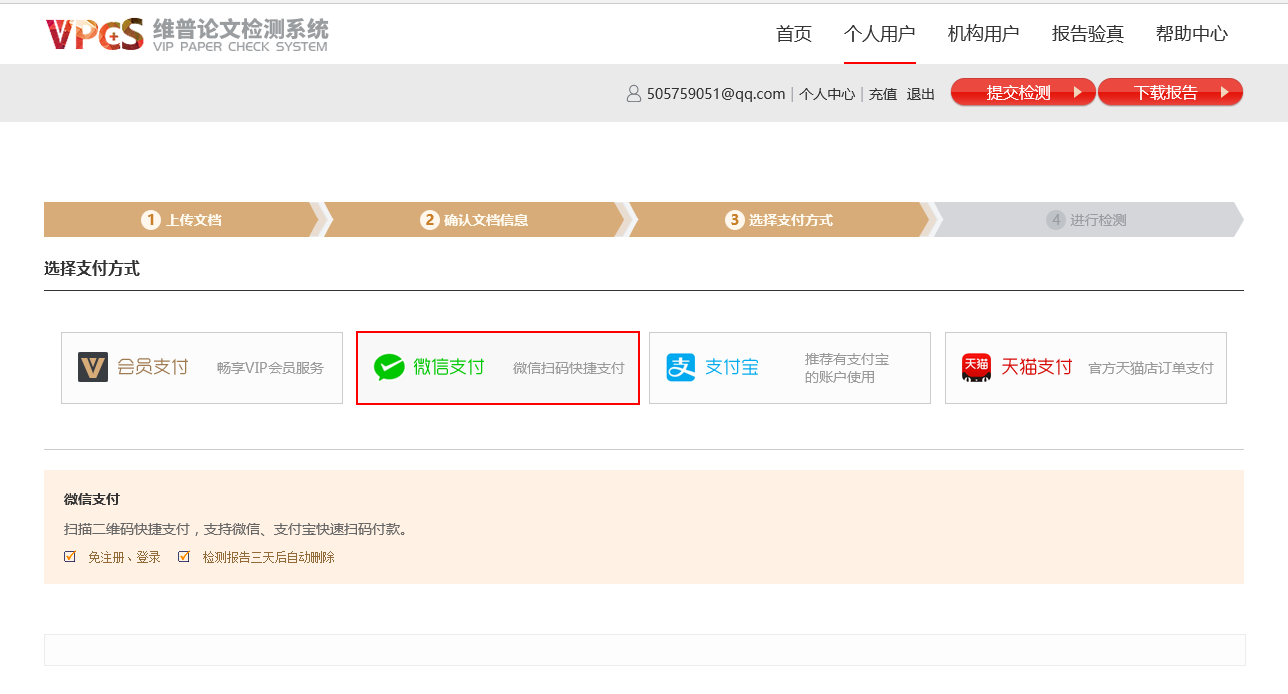Click the 提交检测 red button

(1023, 92)
